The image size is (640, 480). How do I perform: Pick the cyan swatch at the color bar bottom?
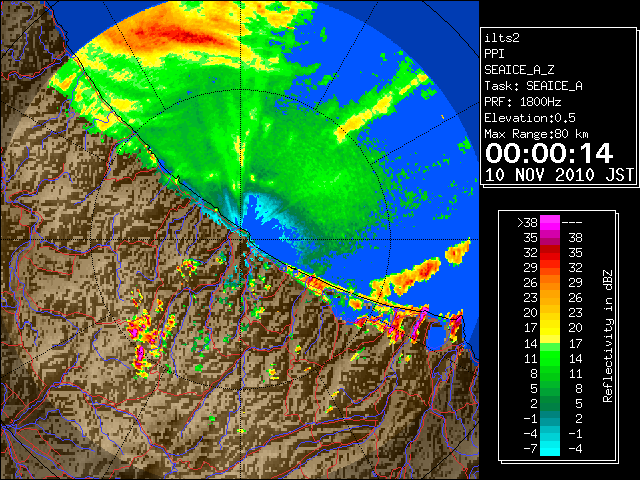[x=550, y=448]
